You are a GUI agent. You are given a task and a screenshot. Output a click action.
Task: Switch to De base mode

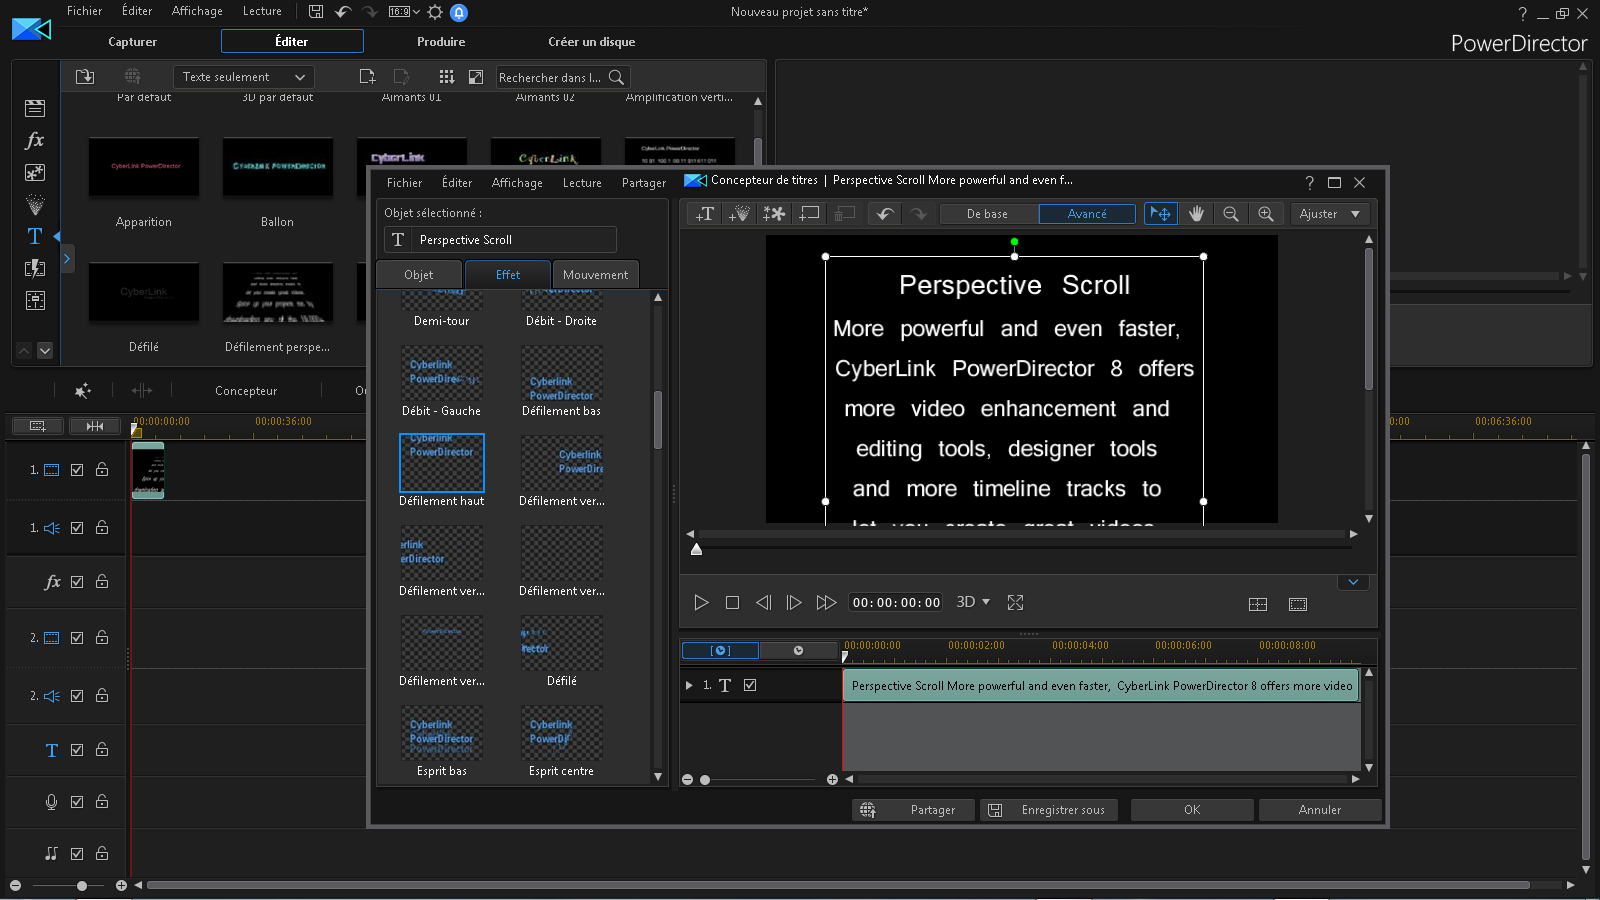tap(988, 213)
